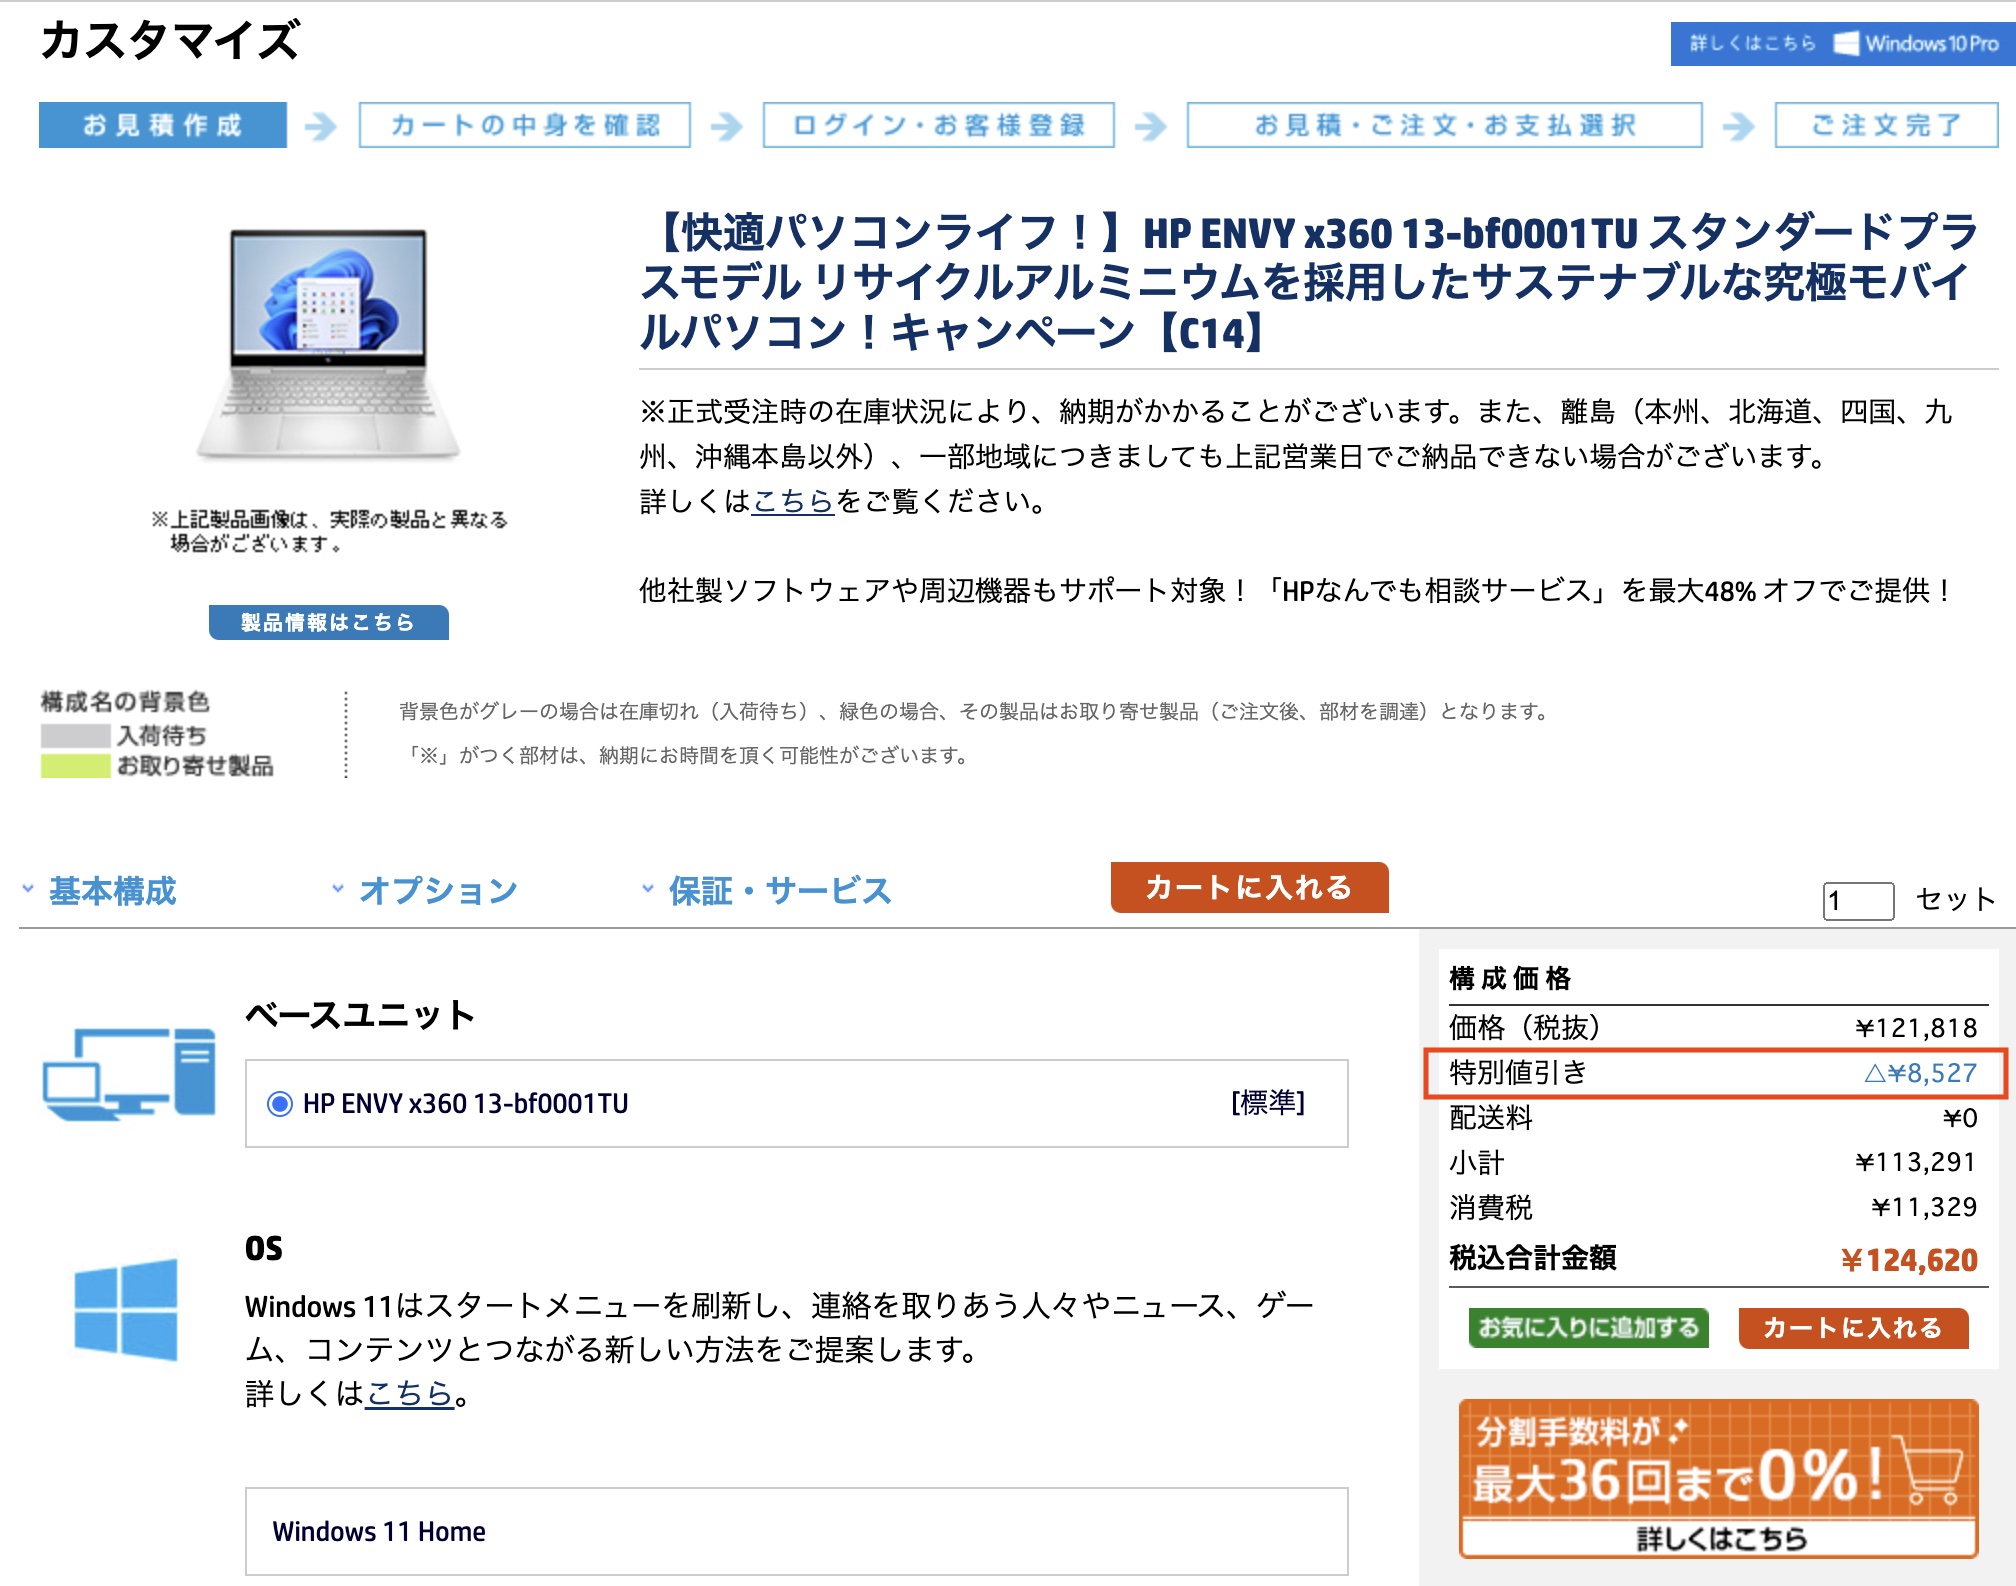The image size is (2016, 1586).
Task: Select the ログイン・お客様登録 step
Action: [939, 125]
